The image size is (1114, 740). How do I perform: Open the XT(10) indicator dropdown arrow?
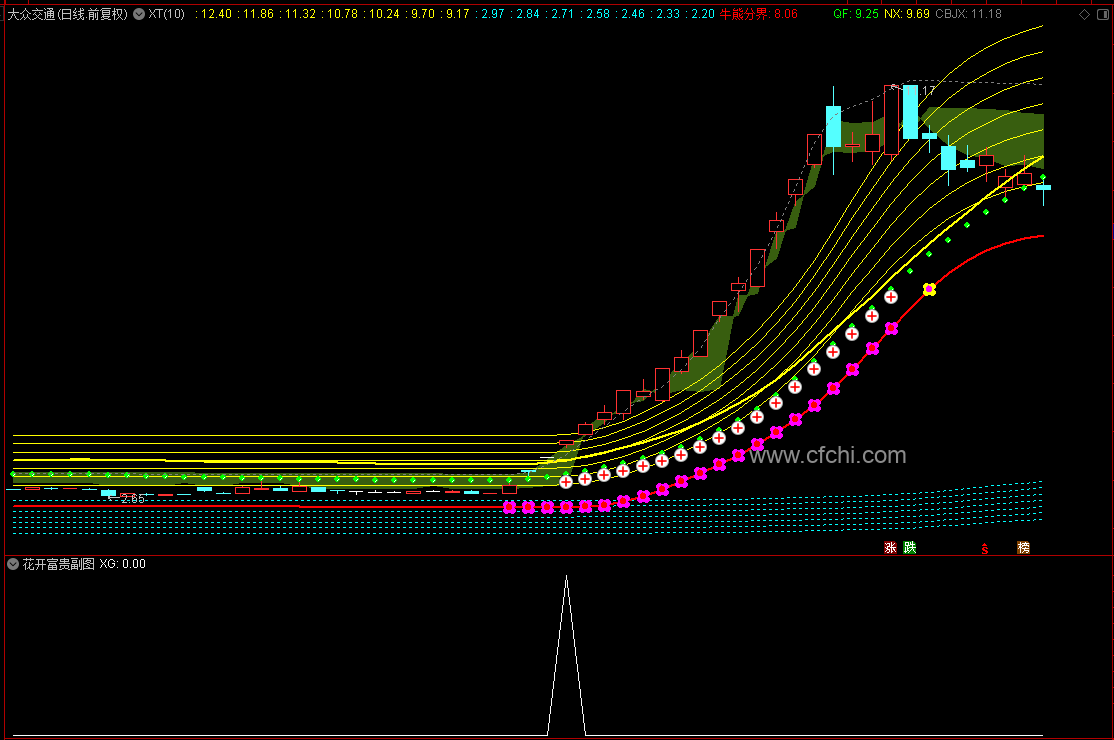click(x=139, y=14)
